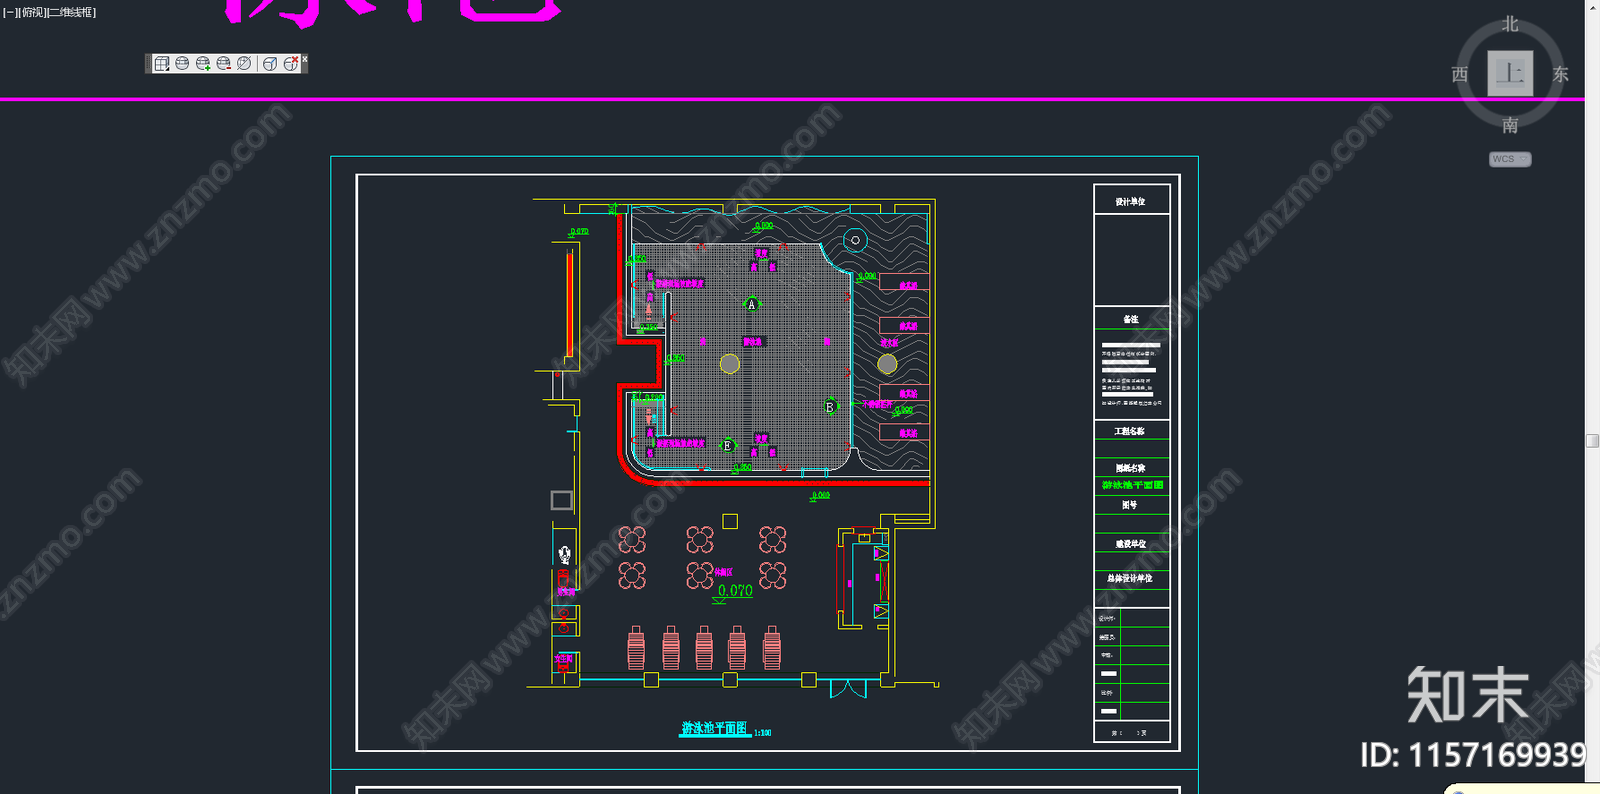Click 北 on the ViewCube compass
The height and width of the screenshot is (794, 1600).
[1510, 24]
